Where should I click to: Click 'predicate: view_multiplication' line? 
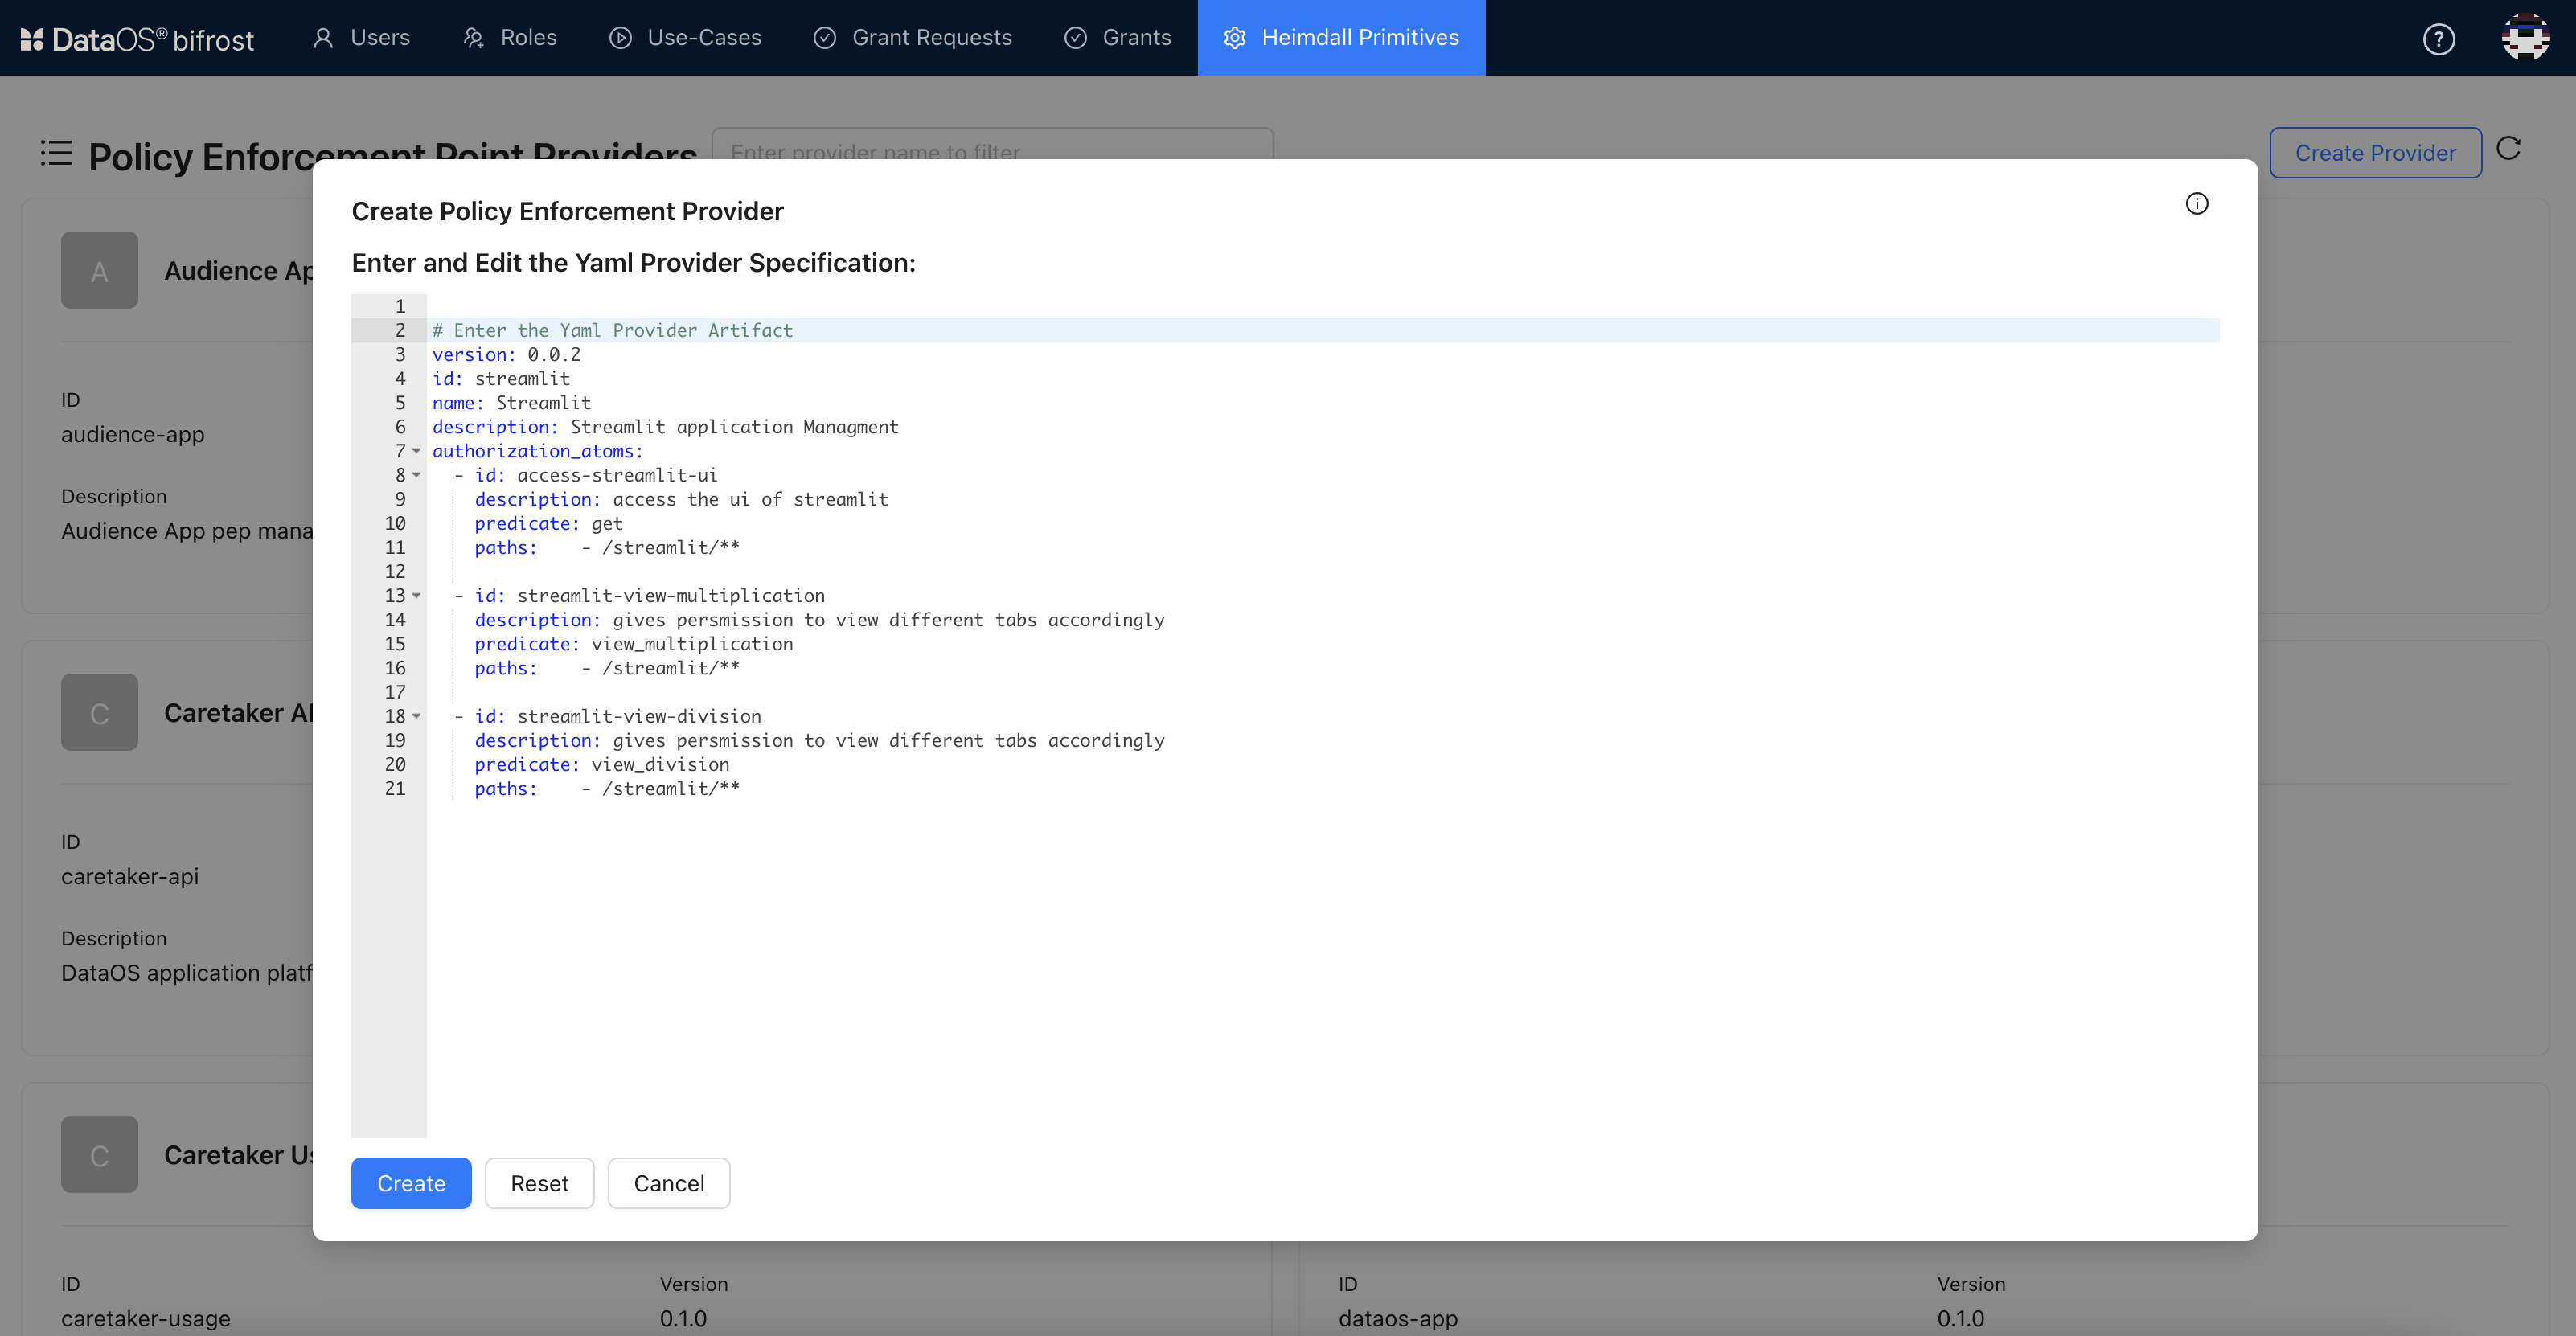pos(633,644)
